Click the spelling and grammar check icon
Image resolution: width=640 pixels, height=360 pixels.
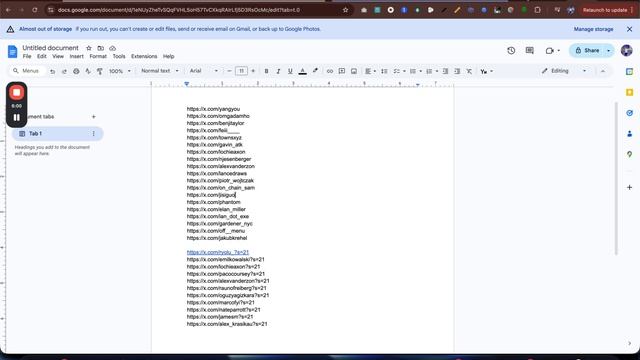[x=88, y=71]
